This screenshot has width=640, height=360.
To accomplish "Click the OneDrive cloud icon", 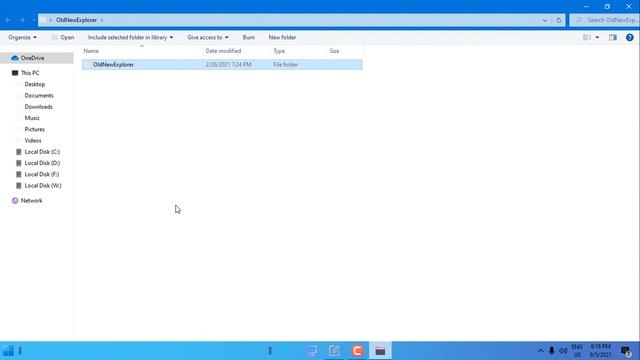I will coord(15,58).
